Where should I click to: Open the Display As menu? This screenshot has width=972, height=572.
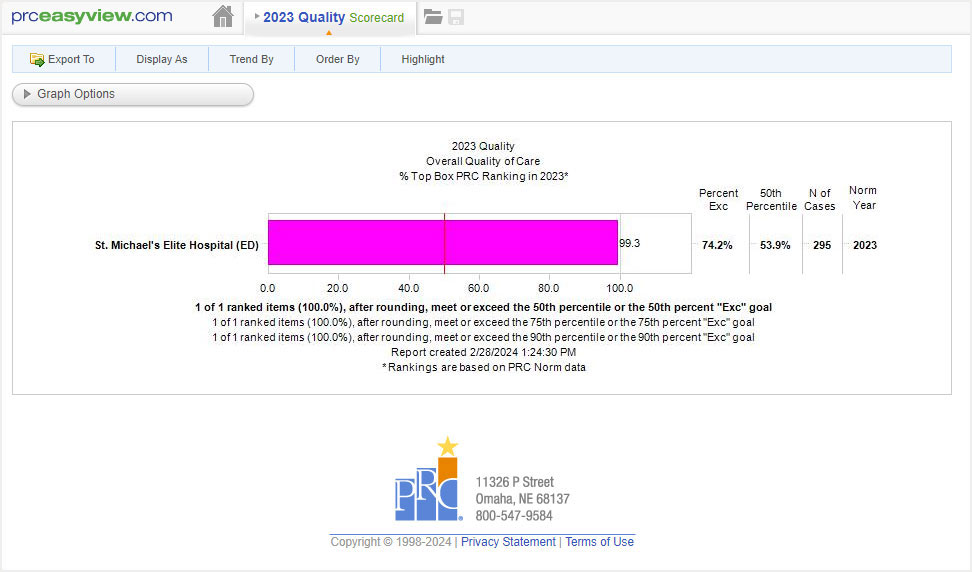click(161, 59)
